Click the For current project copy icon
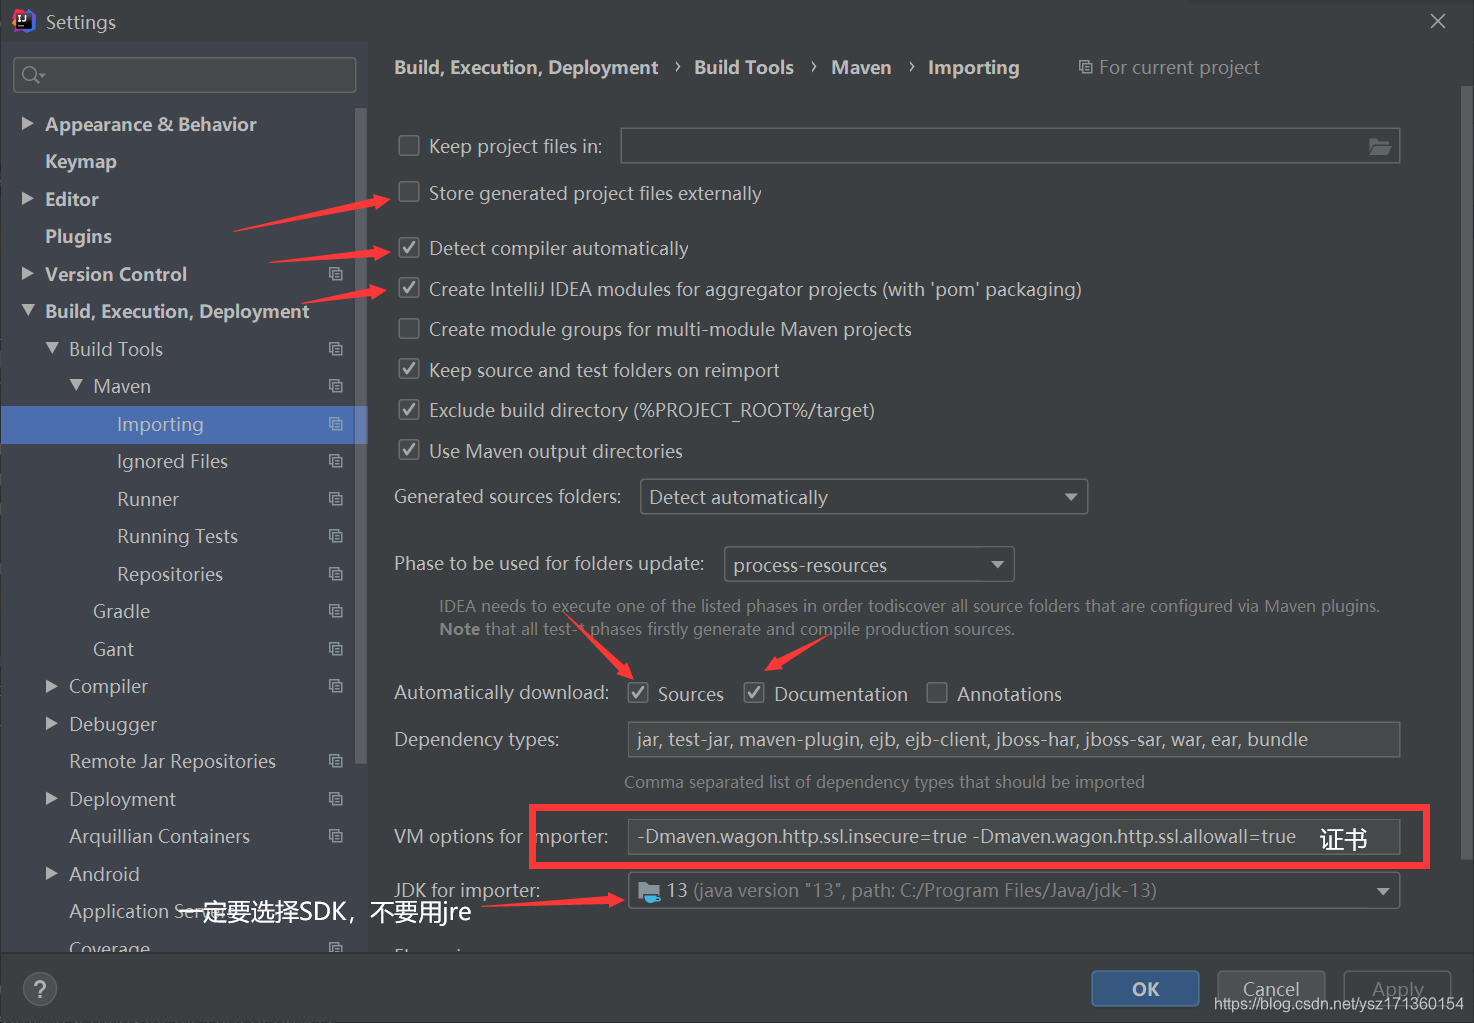The image size is (1474, 1023). click(1085, 67)
